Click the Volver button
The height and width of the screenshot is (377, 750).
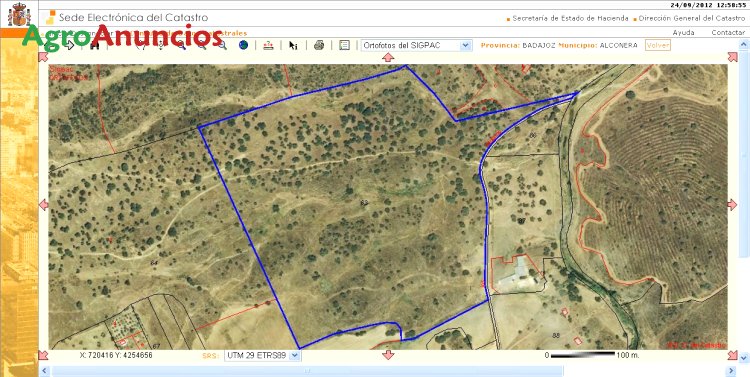pyautogui.click(x=658, y=45)
